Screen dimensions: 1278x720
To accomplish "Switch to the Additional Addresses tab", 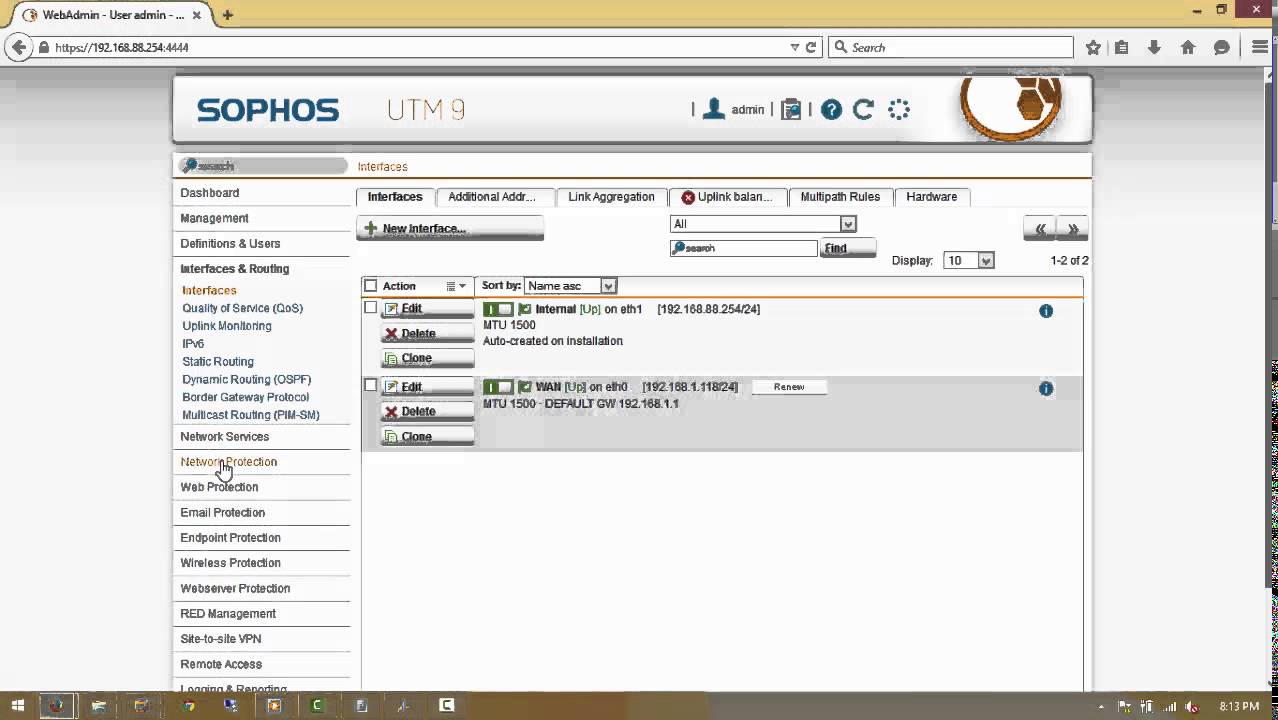I will [x=494, y=197].
